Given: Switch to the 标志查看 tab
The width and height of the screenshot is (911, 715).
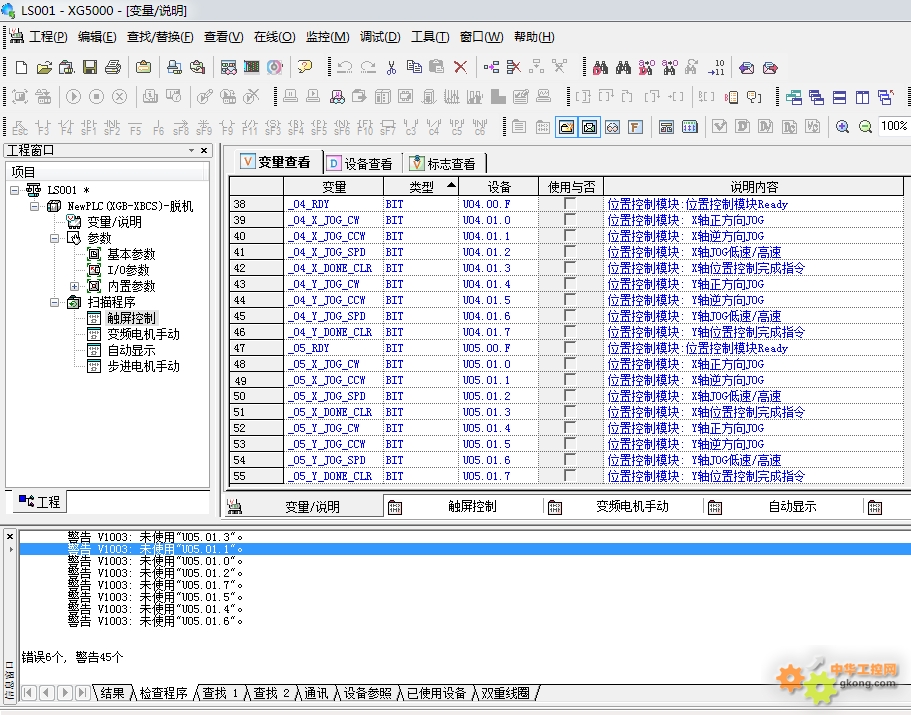Looking at the screenshot, I should coord(444,164).
